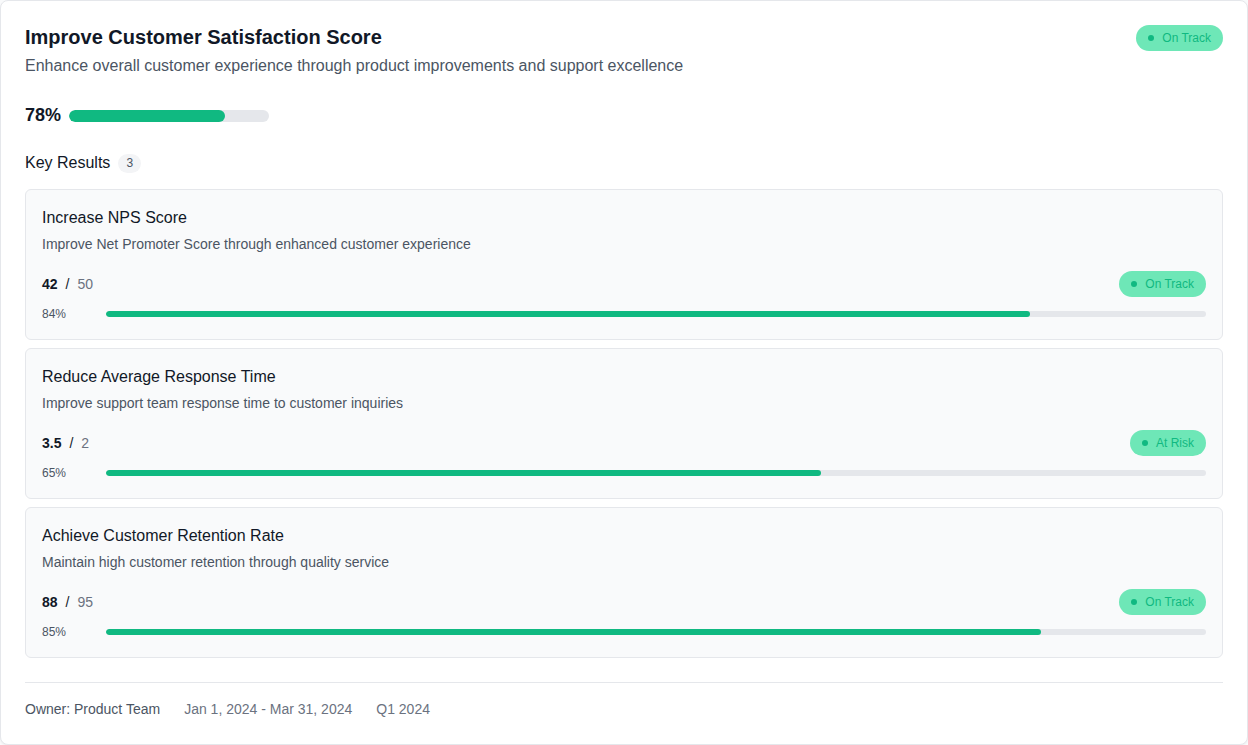Click the At Risk status badge
The image size is (1248, 745).
[x=1167, y=443]
